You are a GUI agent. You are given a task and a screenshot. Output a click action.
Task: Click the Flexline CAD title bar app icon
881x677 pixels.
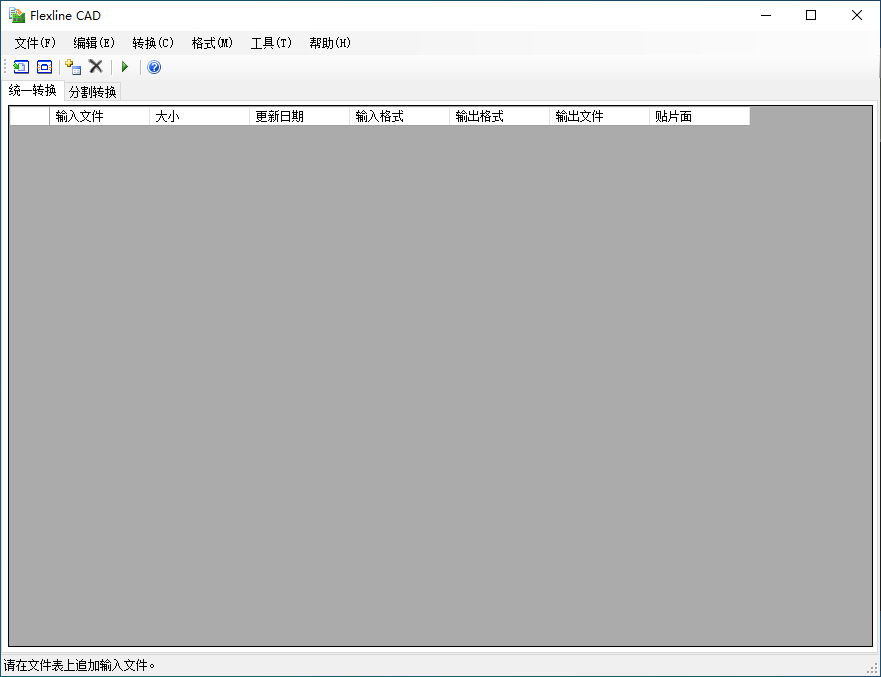(17, 15)
